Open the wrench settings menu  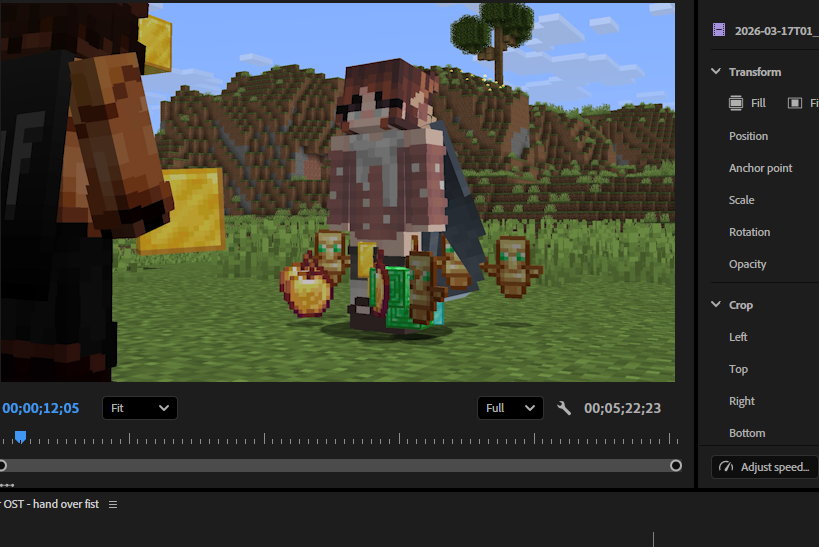(564, 408)
